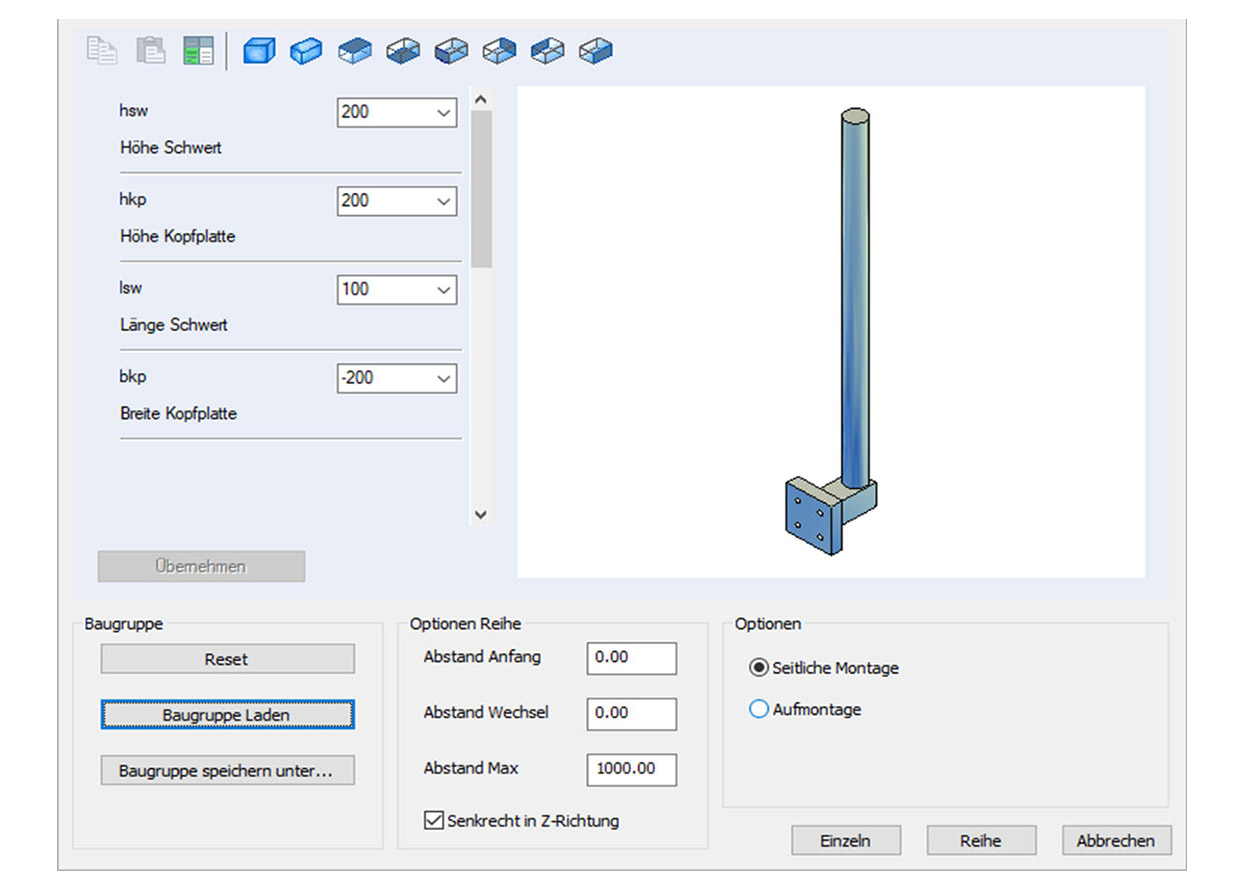Click the Breite Kopfplatte label
This screenshot has height=893, width=1244.
pyautogui.click(x=177, y=413)
